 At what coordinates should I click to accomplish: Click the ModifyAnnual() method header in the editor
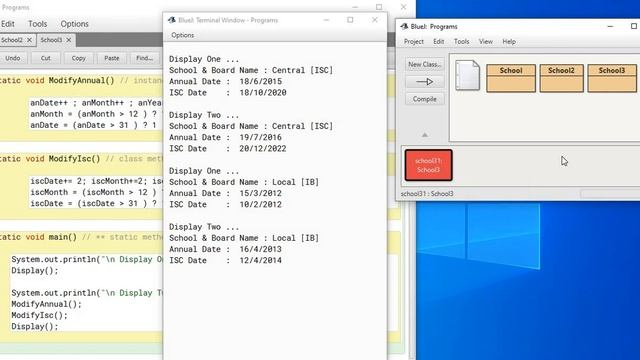(81, 80)
